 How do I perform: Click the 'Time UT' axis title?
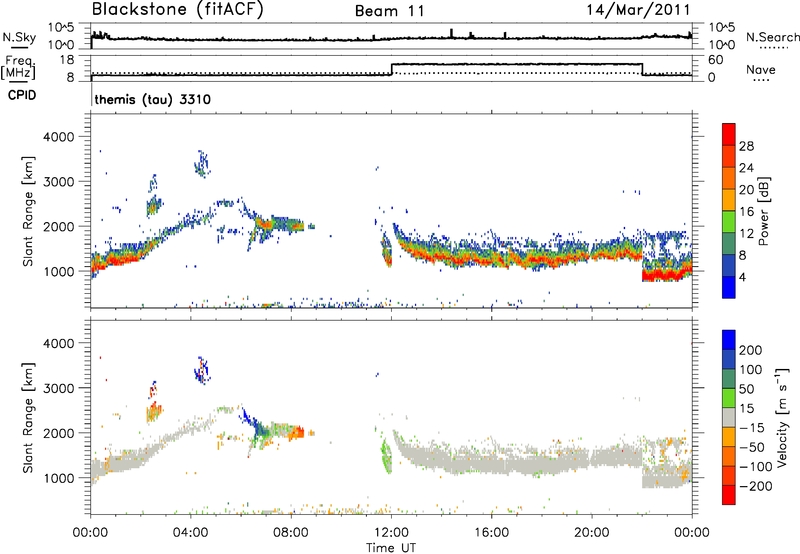click(391, 547)
